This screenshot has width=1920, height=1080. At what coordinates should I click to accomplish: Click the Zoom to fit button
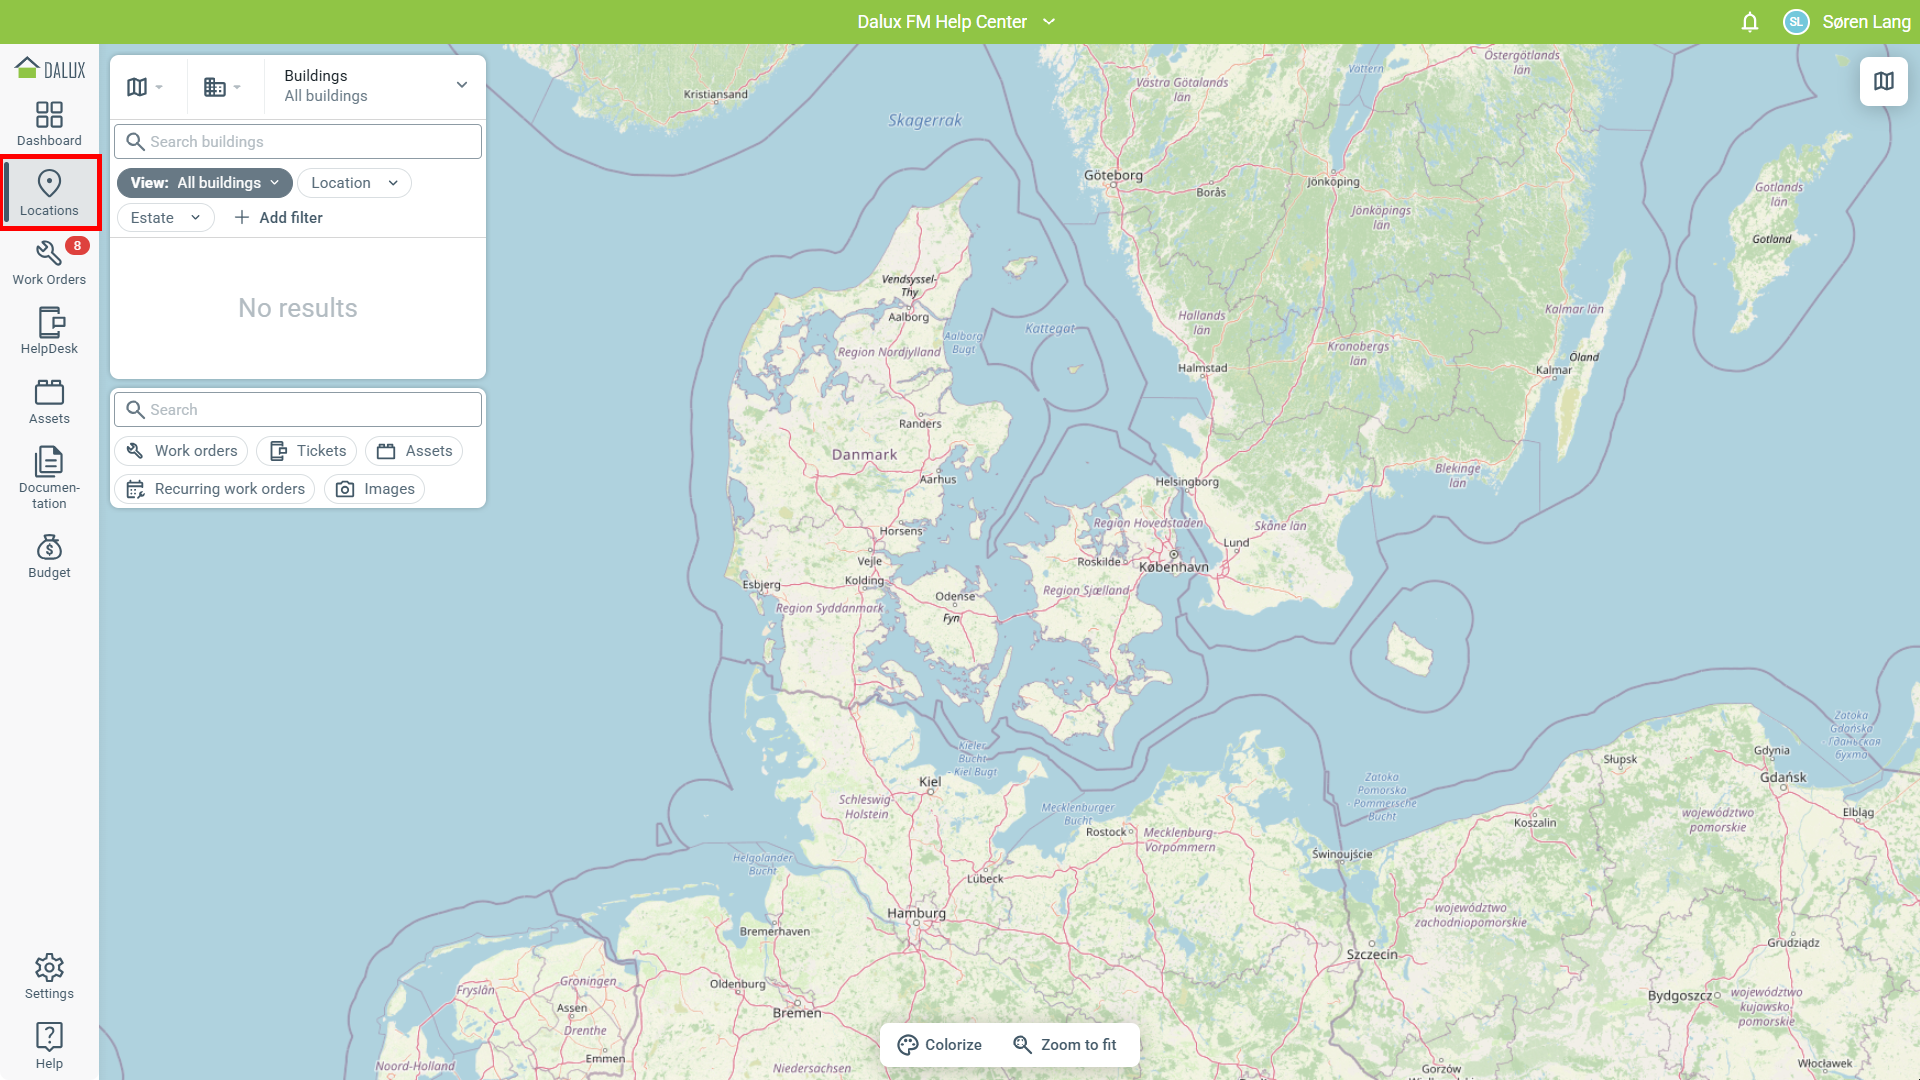1064,1045
